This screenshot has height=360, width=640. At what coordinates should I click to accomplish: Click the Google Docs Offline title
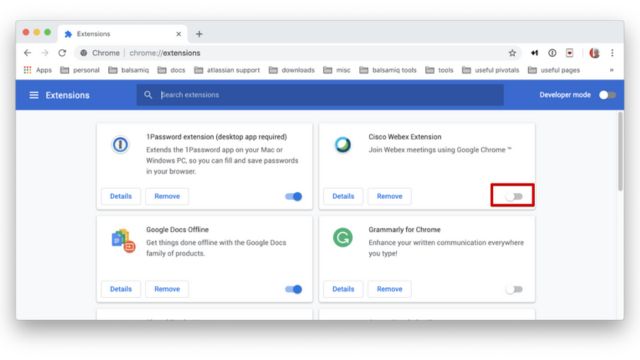(x=177, y=229)
